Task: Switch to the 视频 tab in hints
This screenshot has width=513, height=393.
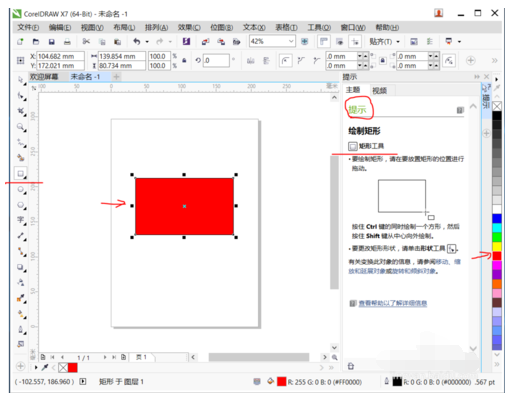Action: coord(379,91)
